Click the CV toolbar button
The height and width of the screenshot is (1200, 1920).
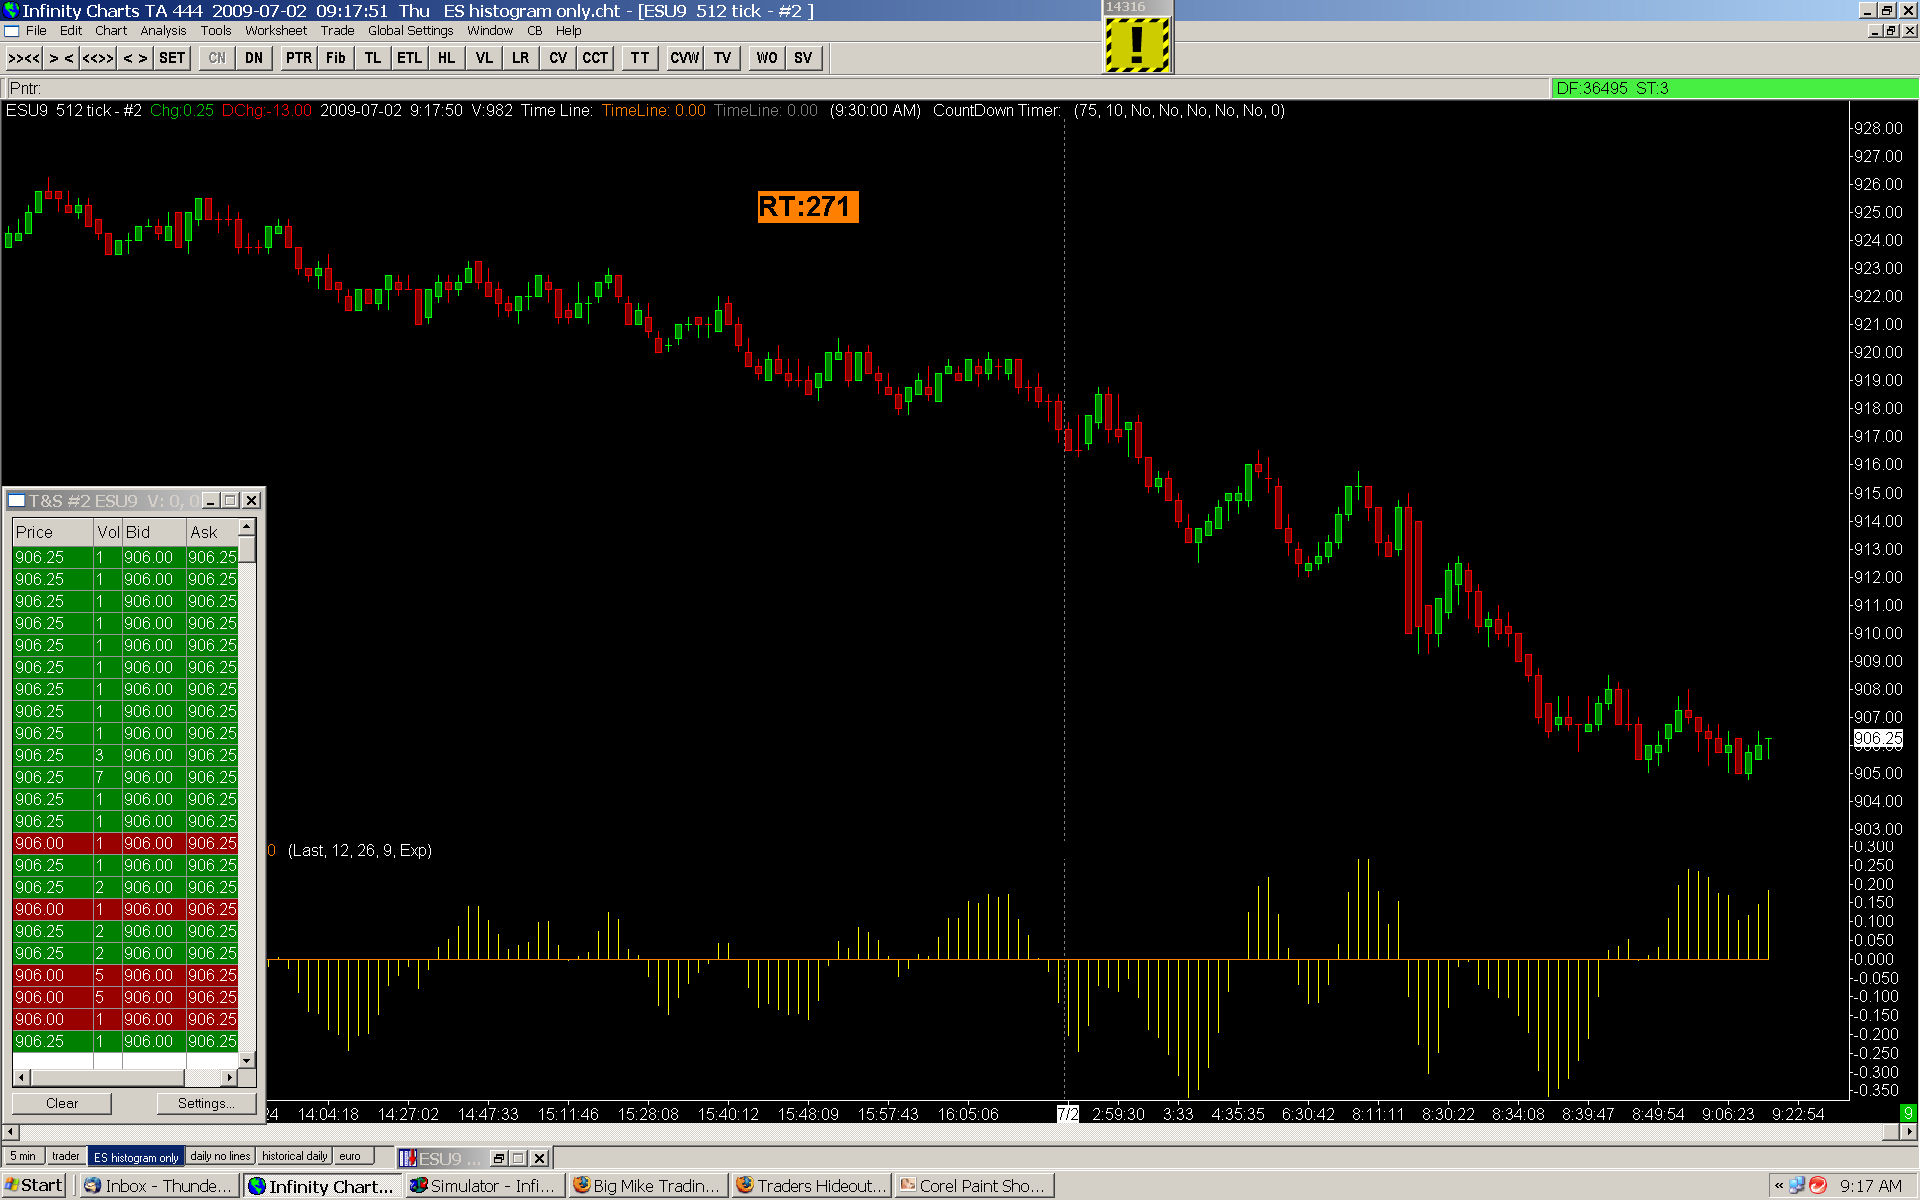(558, 58)
